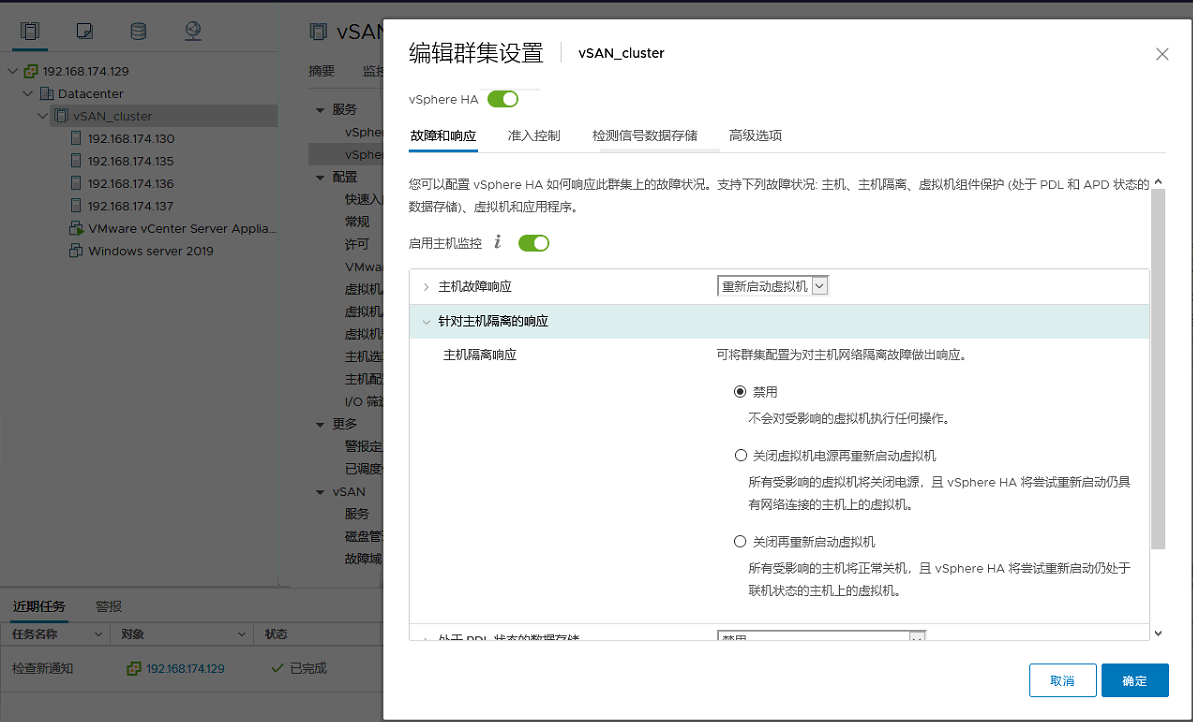Select the 禁用 radio option
The width and height of the screenshot is (1193, 722).
click(740, 392)
